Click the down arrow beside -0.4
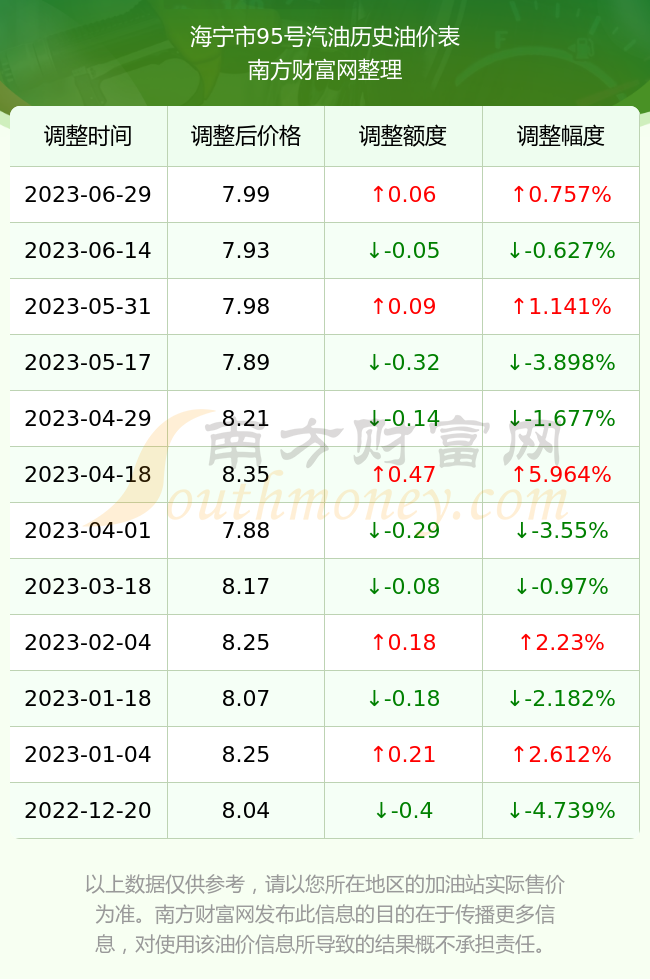Image resolution: width=650 pixels, height=980 pixels. [381, 811]
